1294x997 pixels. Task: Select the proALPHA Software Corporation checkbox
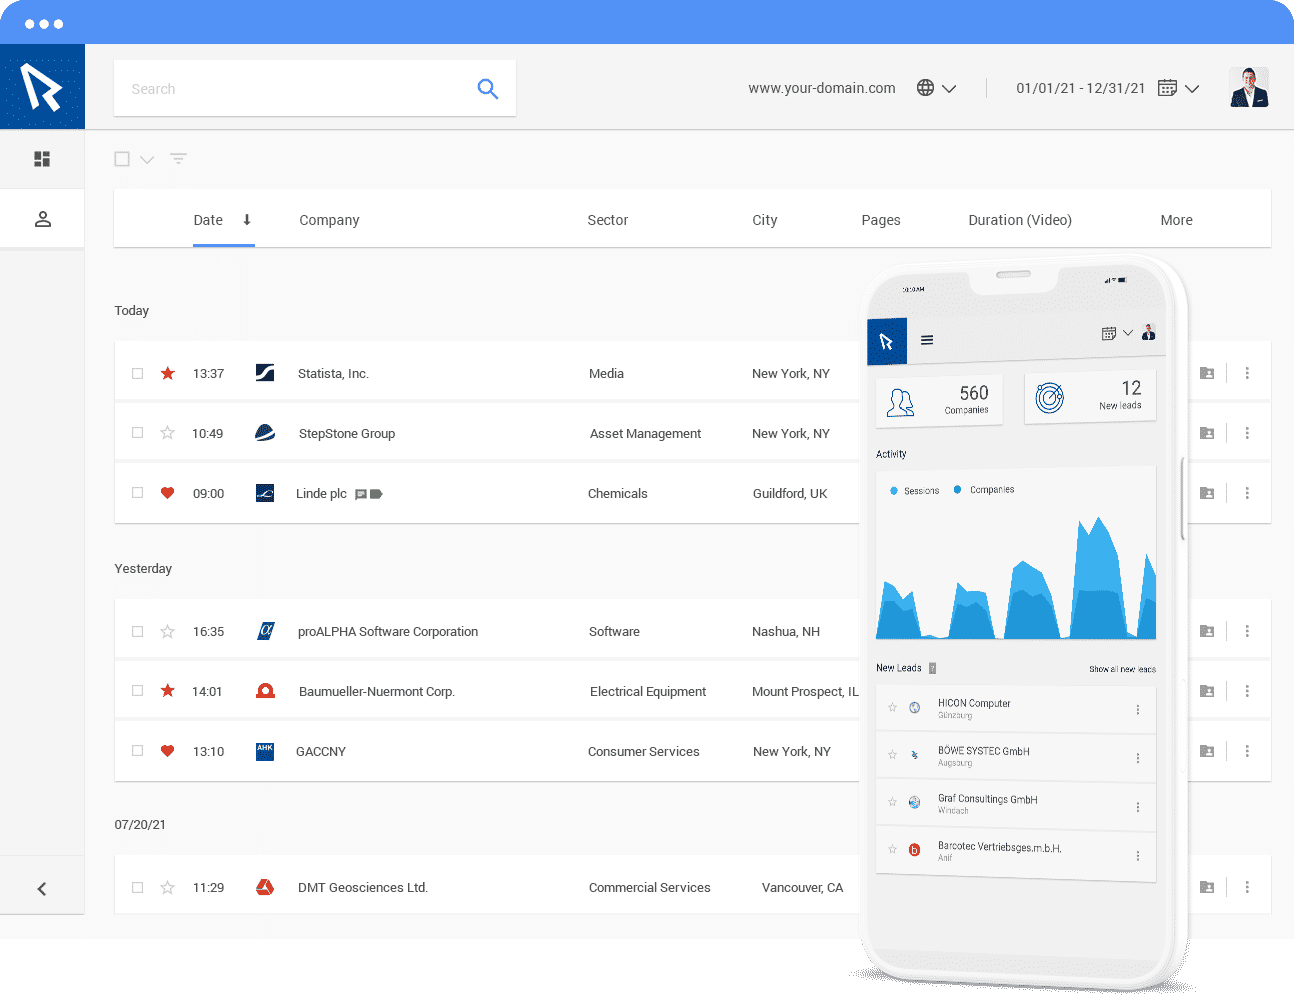point(138,631)
